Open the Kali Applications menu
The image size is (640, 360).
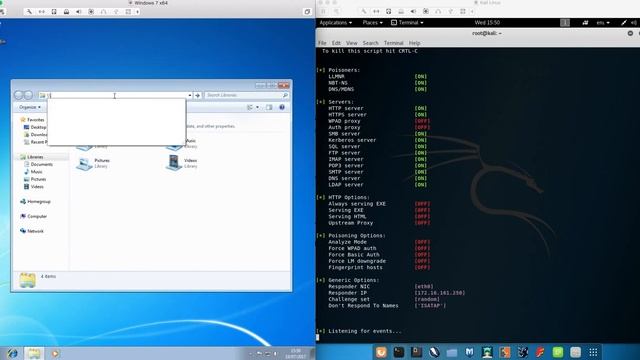(x=336, y=23)
